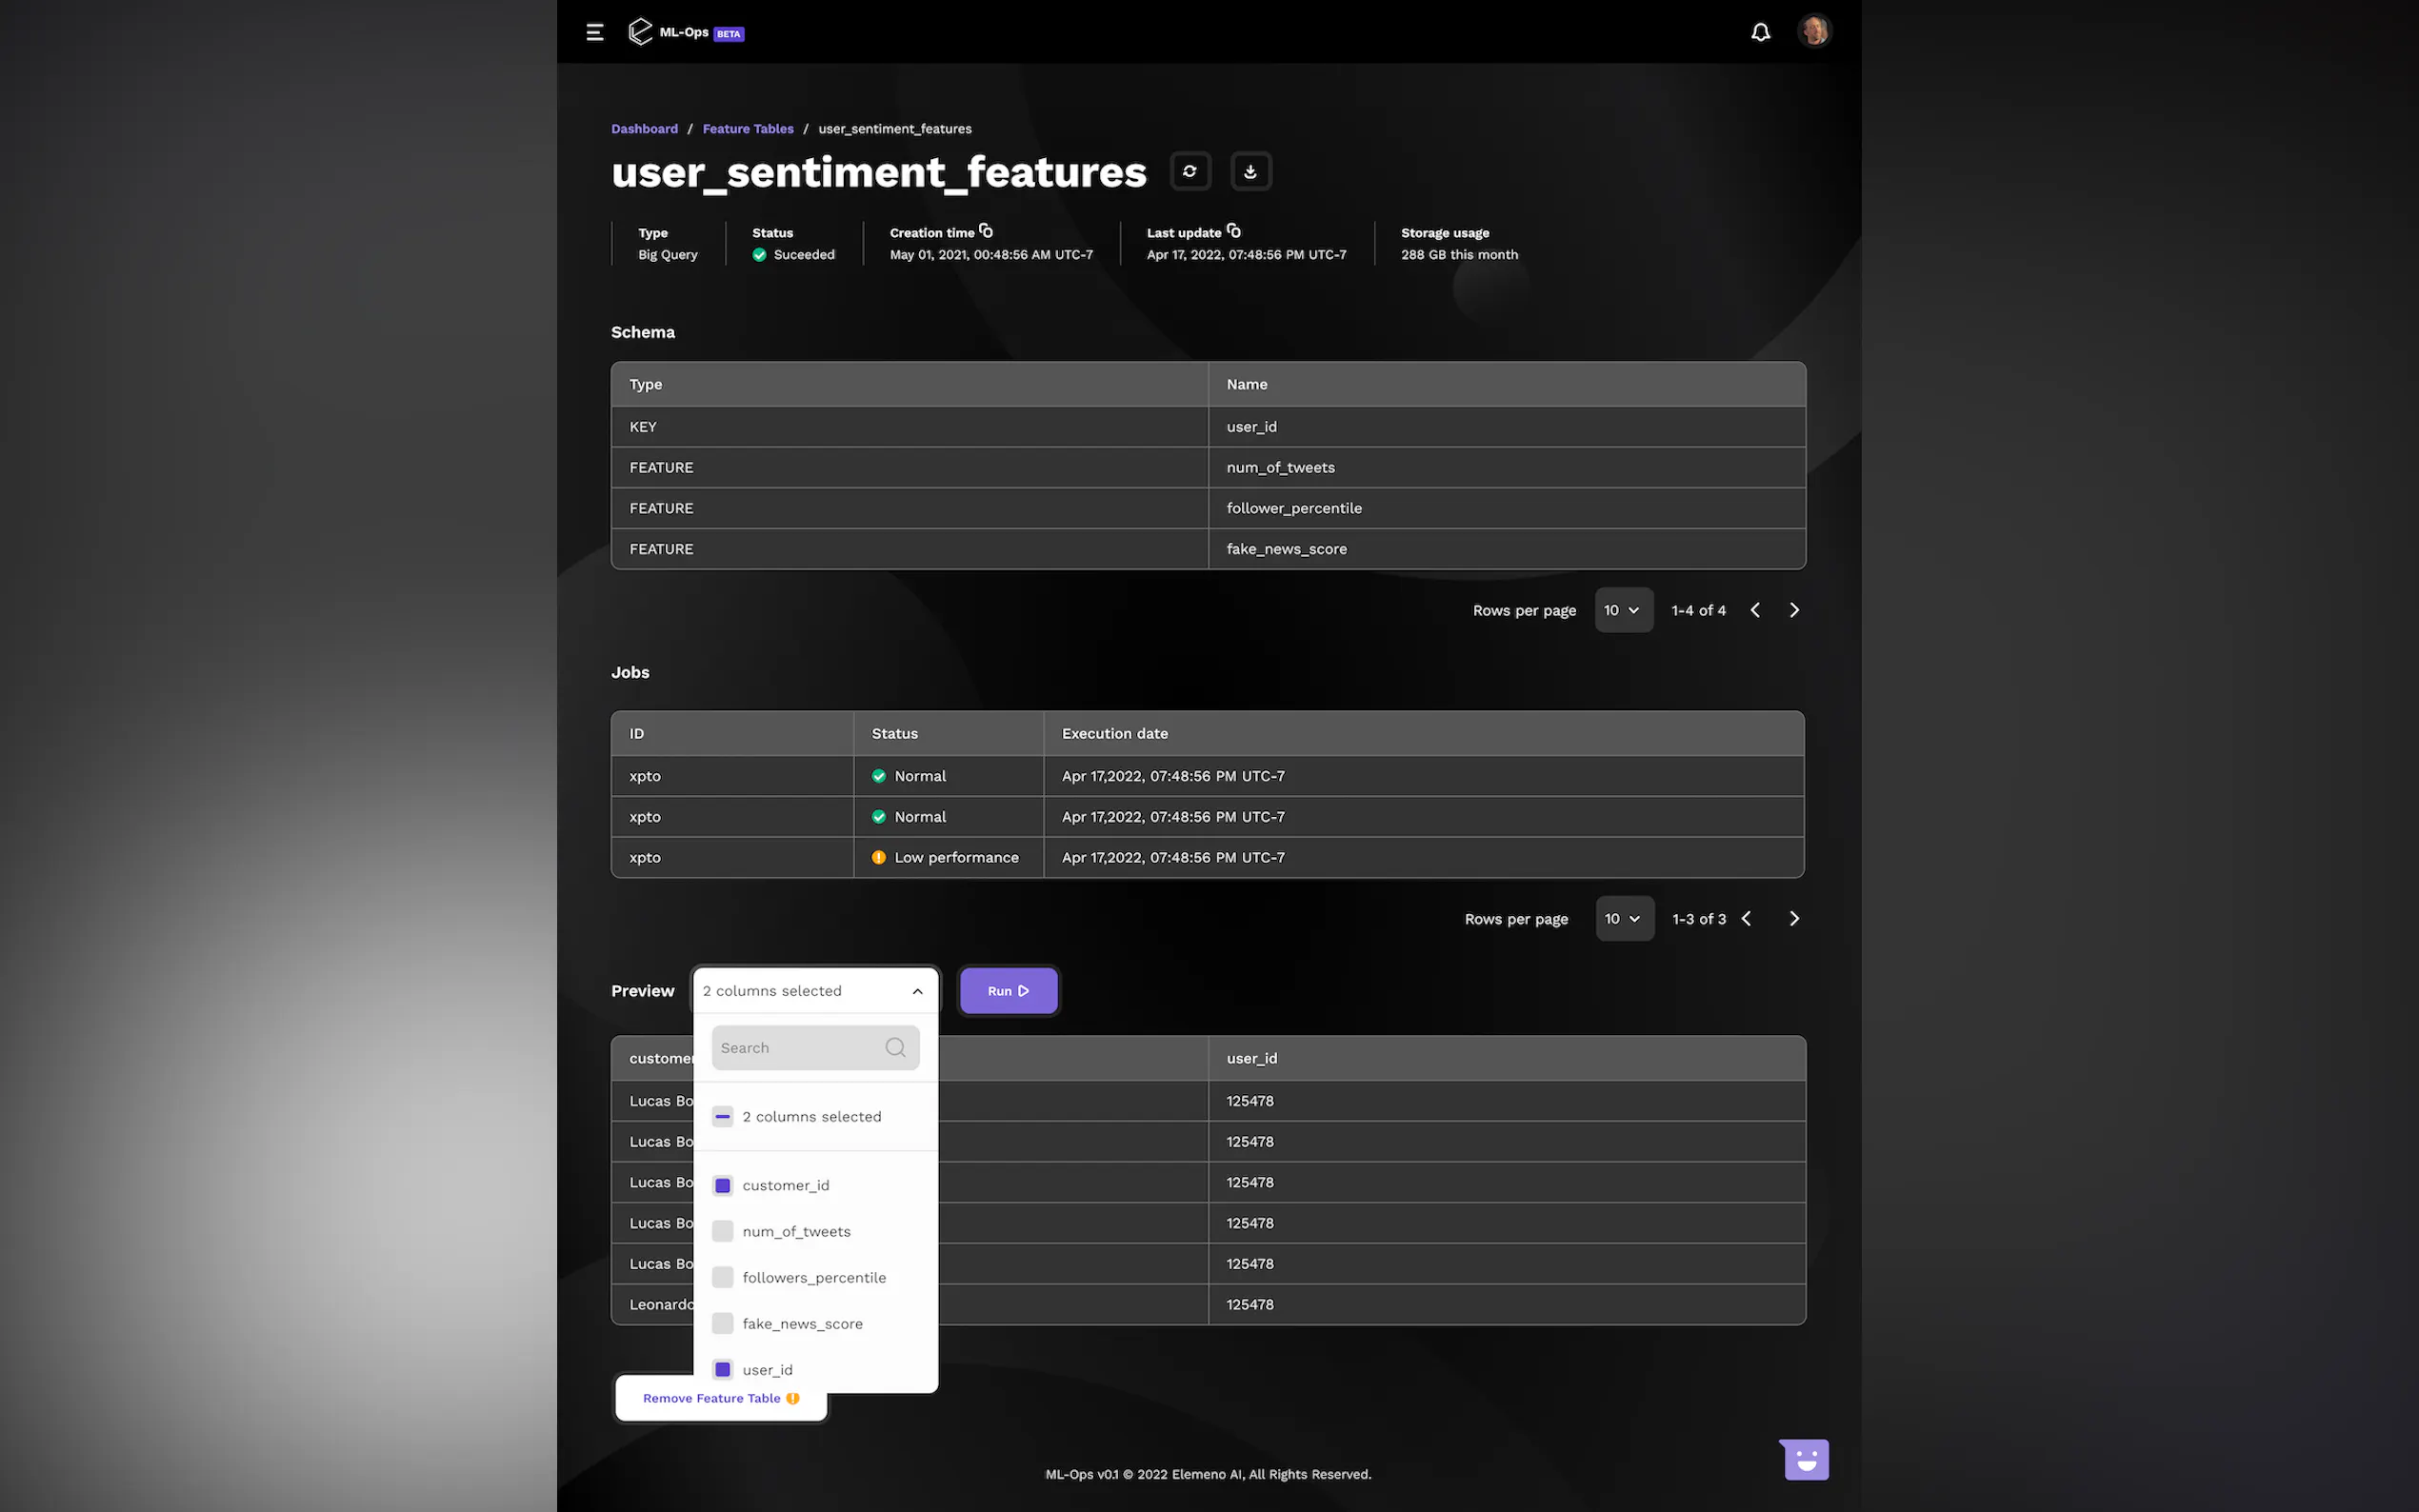Toggle the select-all columns checkbox

(x=722, y=1116)
